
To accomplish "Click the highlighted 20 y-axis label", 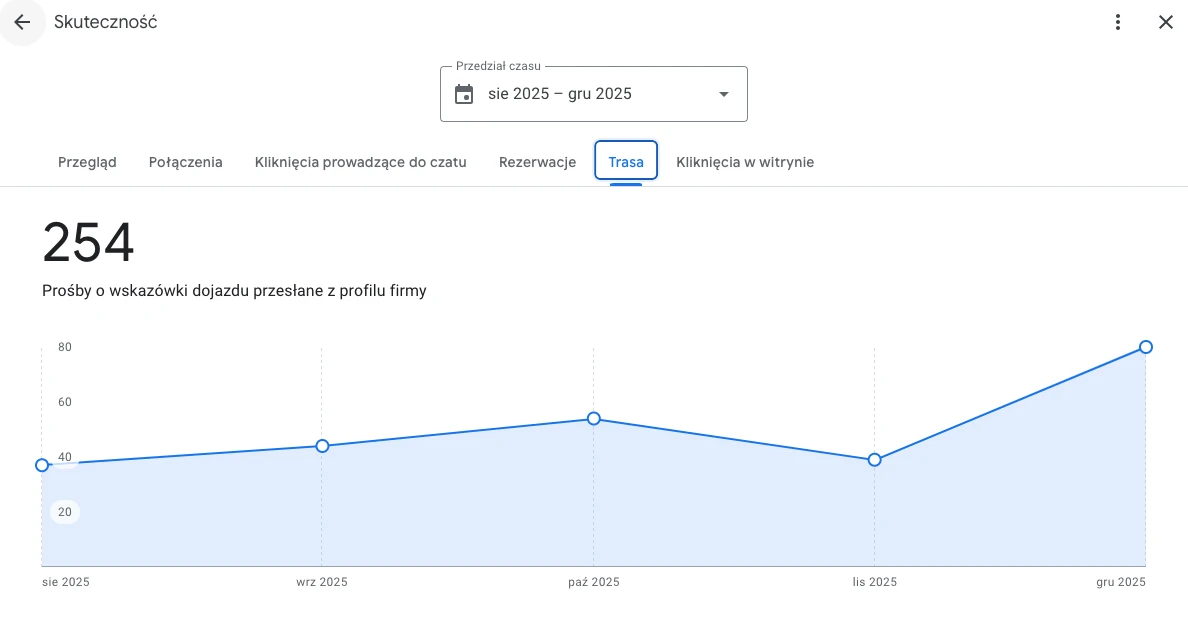I will (65, 512).
